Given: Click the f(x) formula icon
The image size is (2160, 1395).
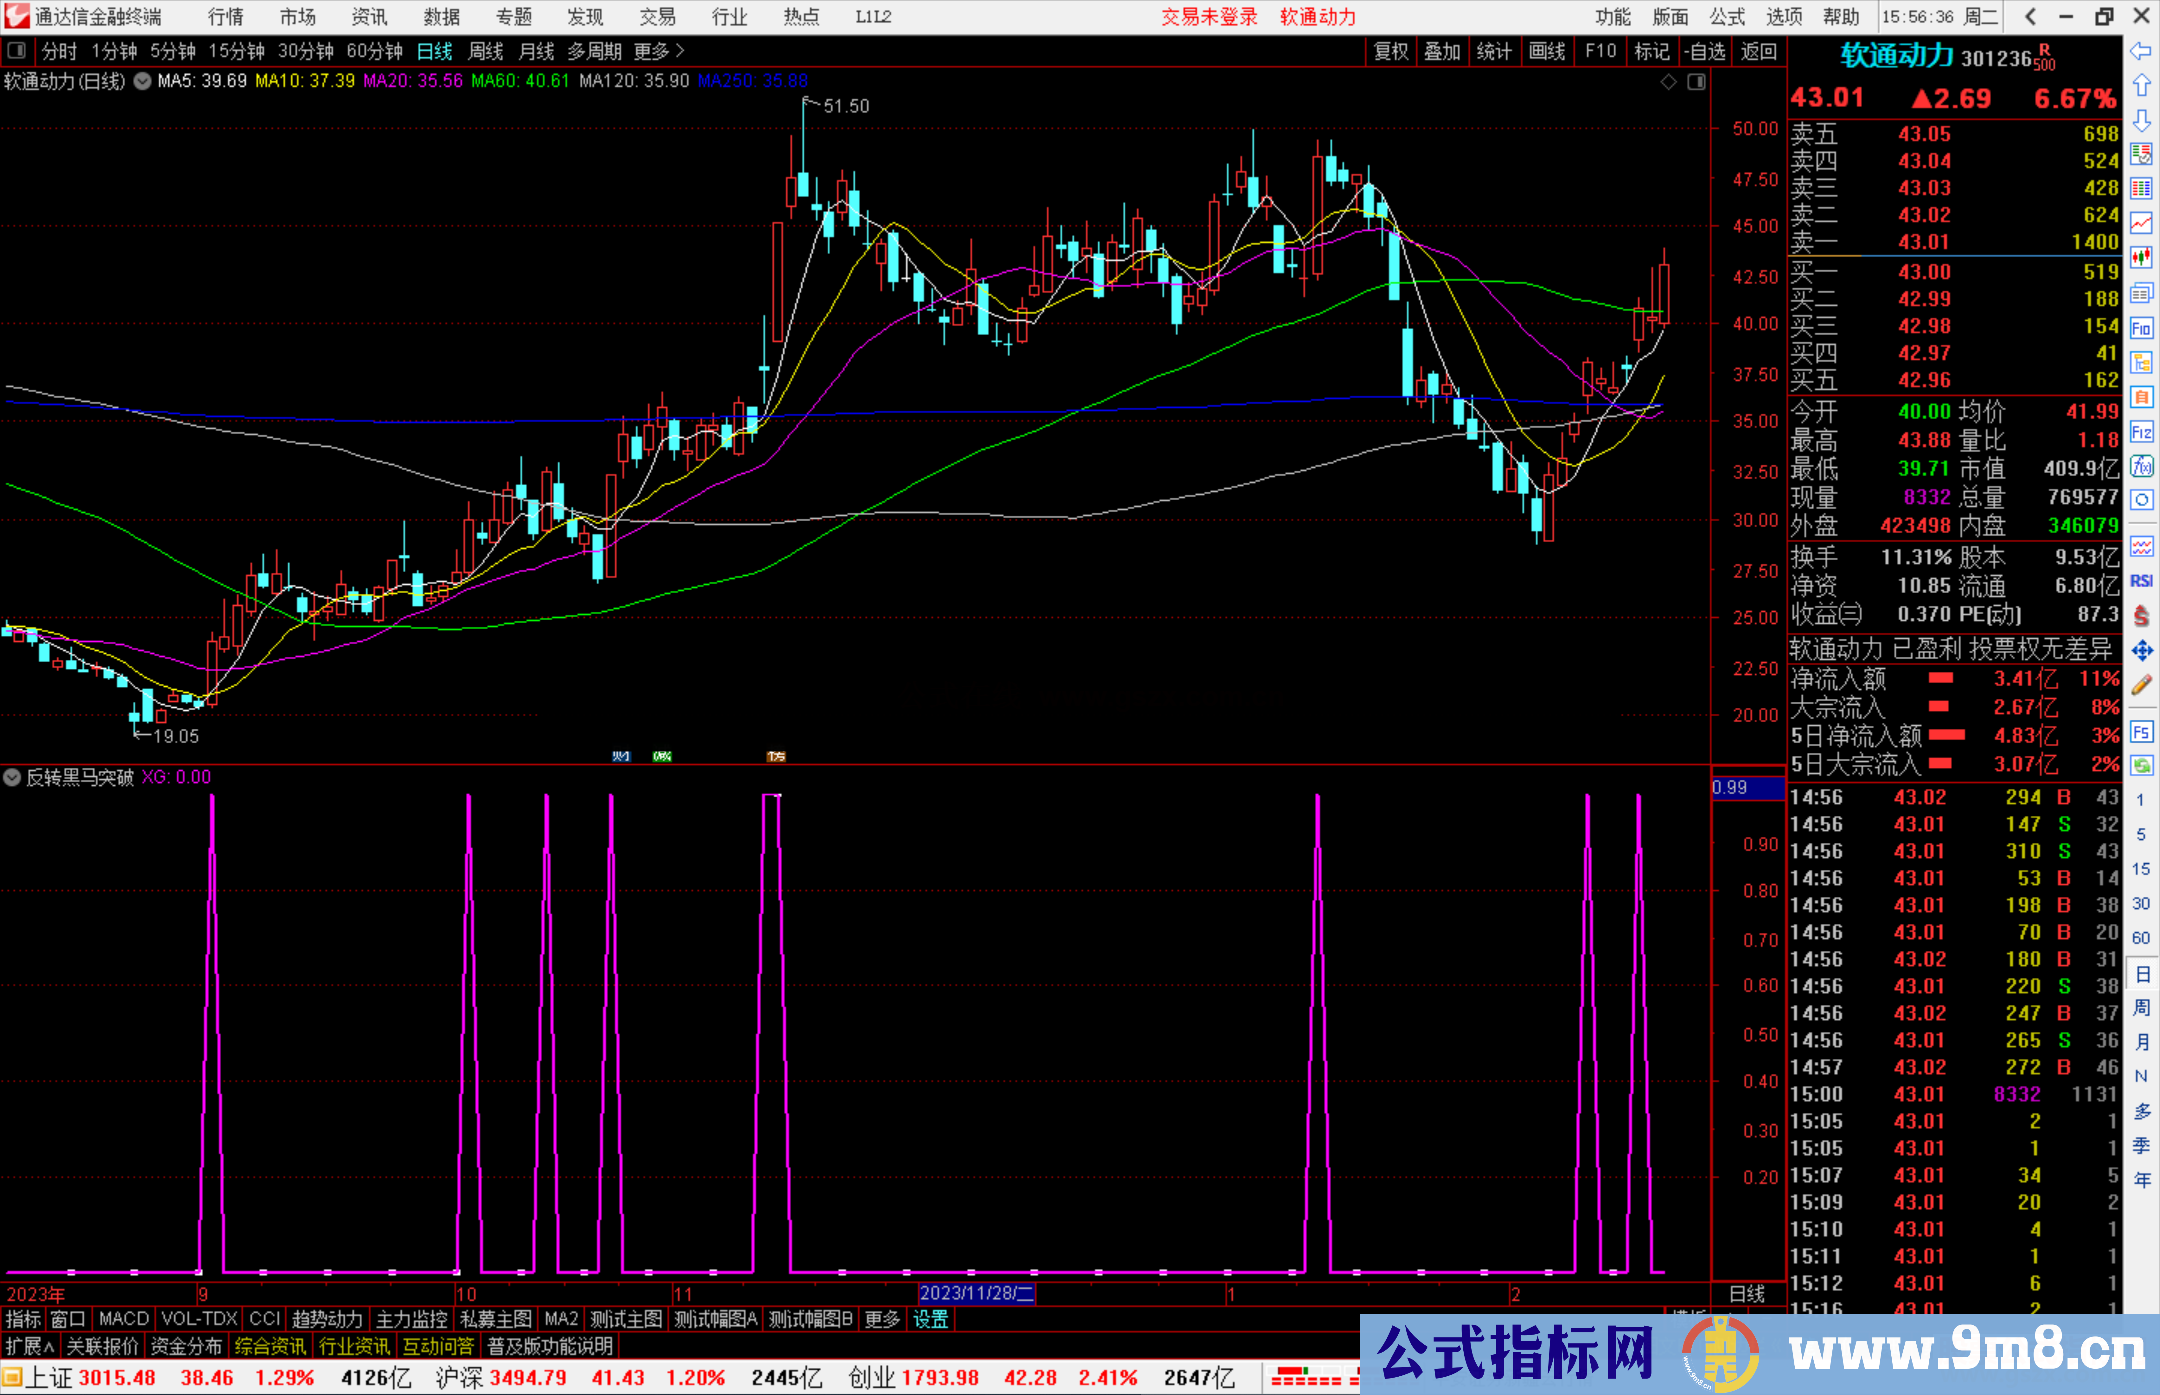Looking at the screenshot, I should 2141,467.
